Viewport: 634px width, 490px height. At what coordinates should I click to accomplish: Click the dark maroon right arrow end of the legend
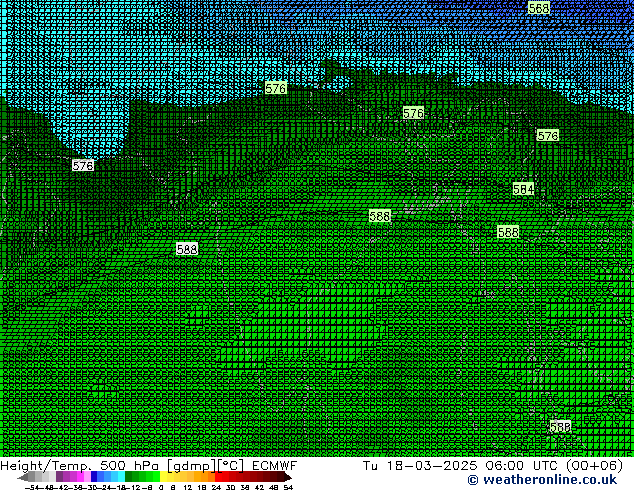(287, 476)
